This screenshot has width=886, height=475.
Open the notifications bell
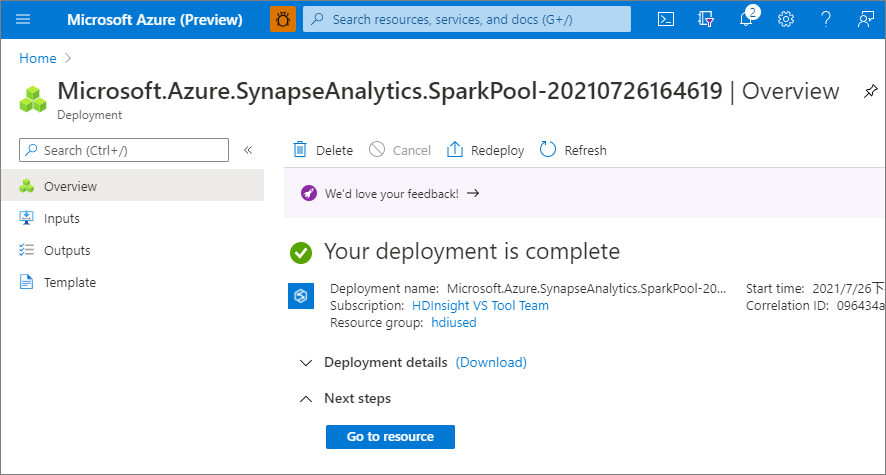tap(746, 20)
